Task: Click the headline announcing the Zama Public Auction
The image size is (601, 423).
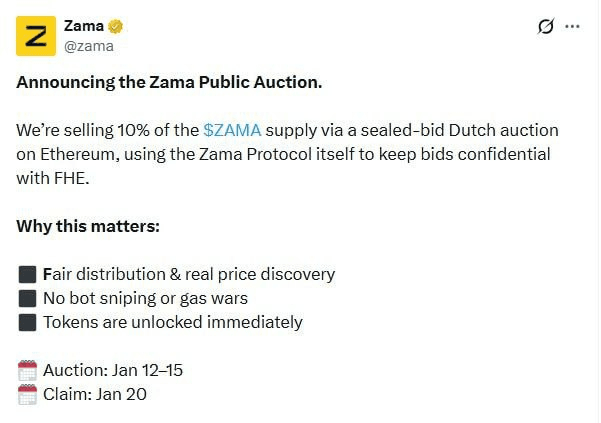Action: 169,82
